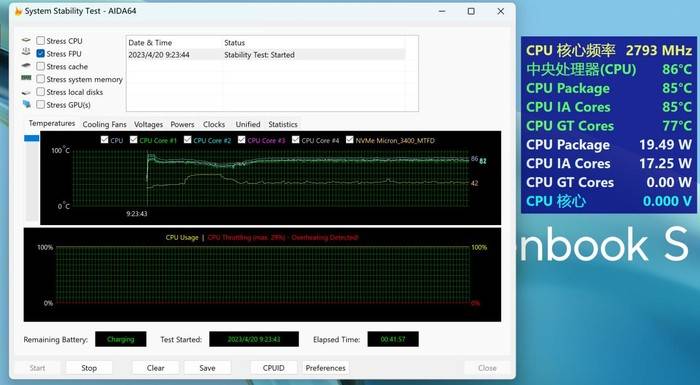Click the disk icon beside Stress local disks
700x385 pixels.
(26, 92)
